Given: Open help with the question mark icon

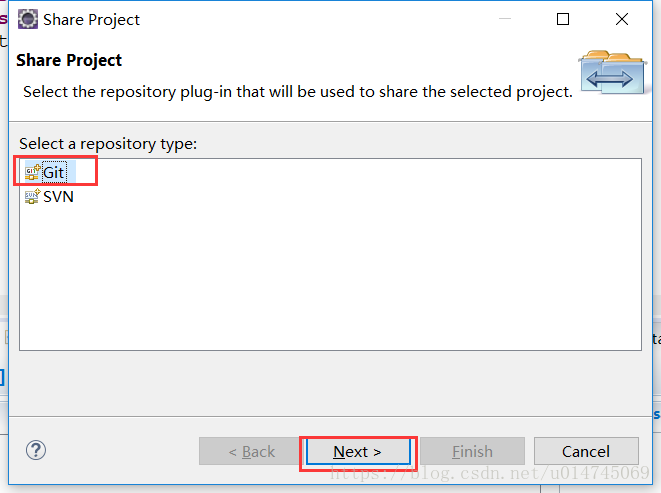Looking at the screenshot, I should [x=36, y=450].
